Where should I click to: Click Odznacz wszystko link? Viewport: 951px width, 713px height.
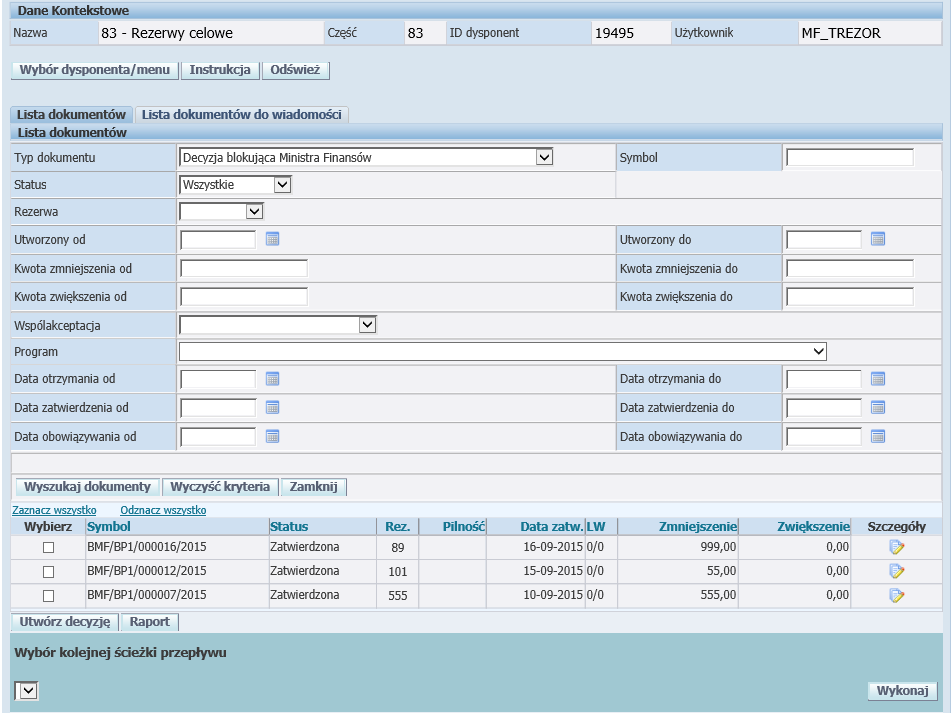[163, 510]
